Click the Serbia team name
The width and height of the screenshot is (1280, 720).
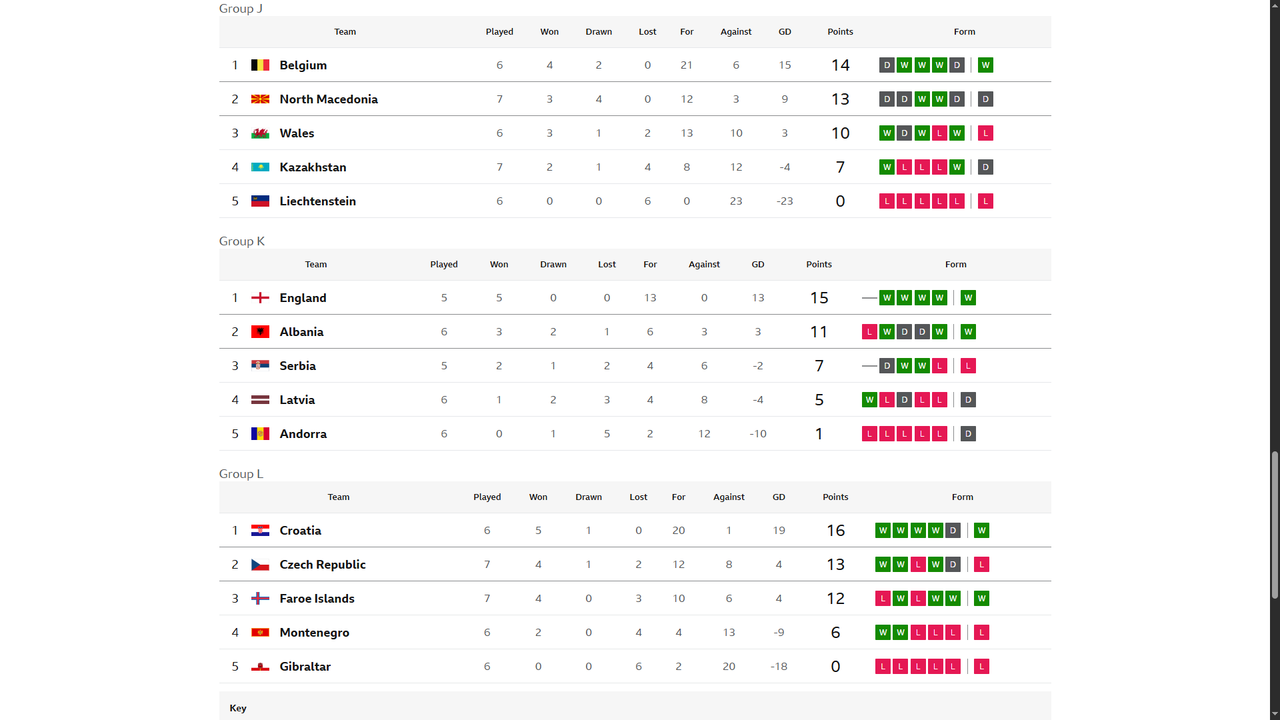point(298,366)
